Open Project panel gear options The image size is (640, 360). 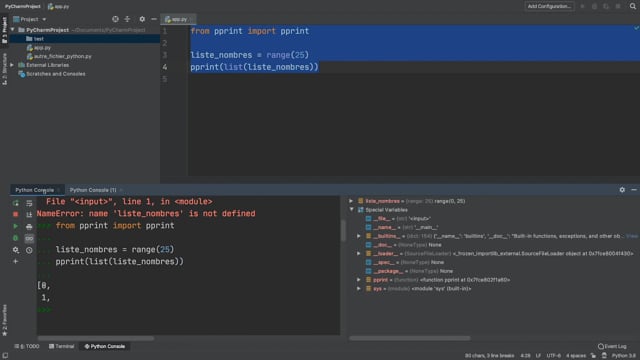[x=142, y=19]
